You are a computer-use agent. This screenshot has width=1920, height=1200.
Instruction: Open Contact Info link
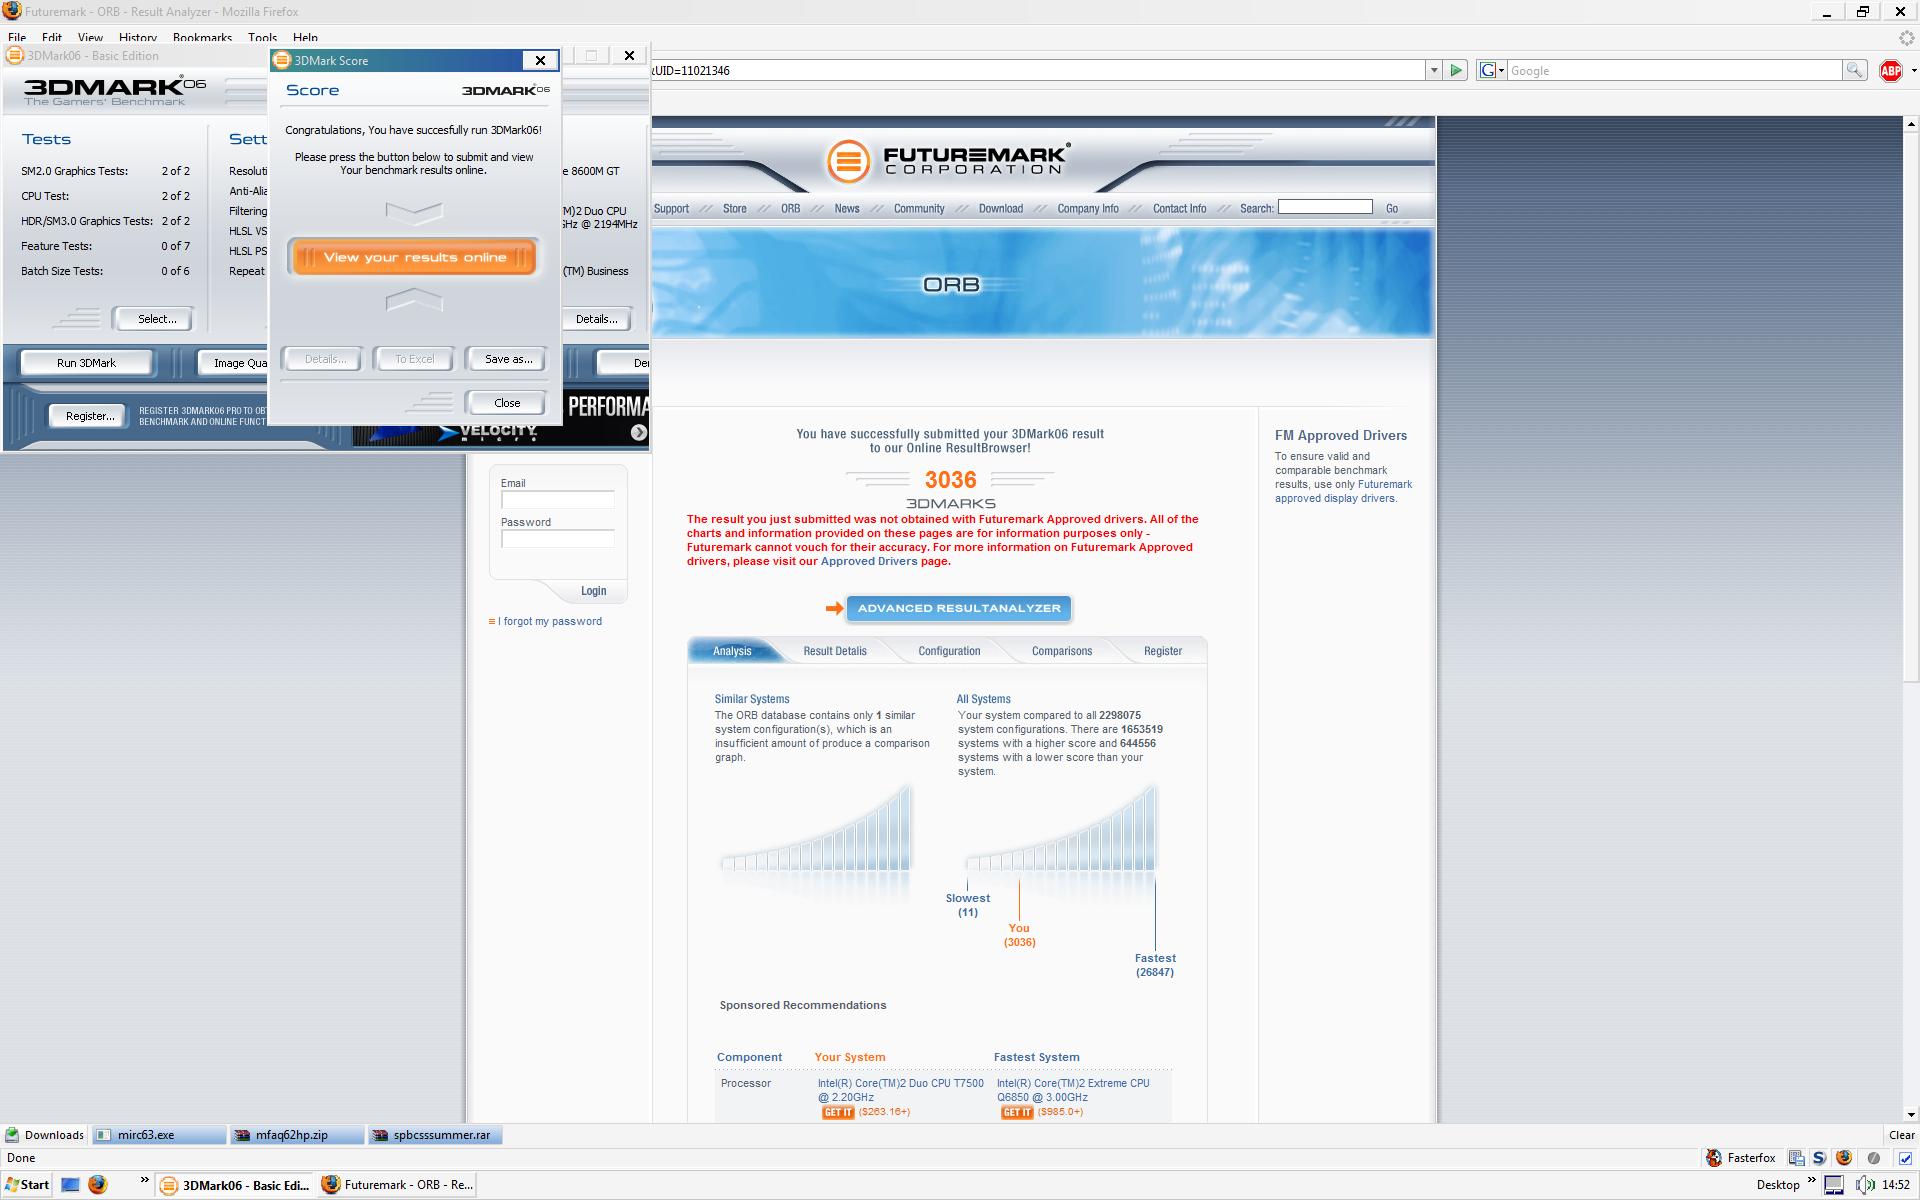point(1179,208)
